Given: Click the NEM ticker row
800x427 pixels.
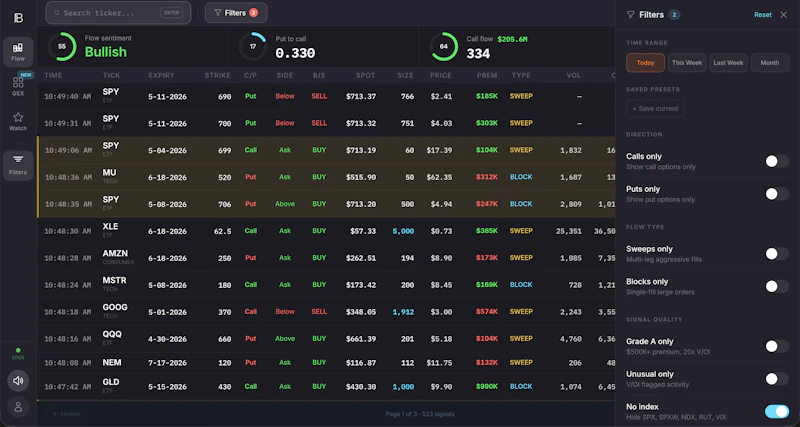Looking at the screenshot, I should [x=327, y=363].
